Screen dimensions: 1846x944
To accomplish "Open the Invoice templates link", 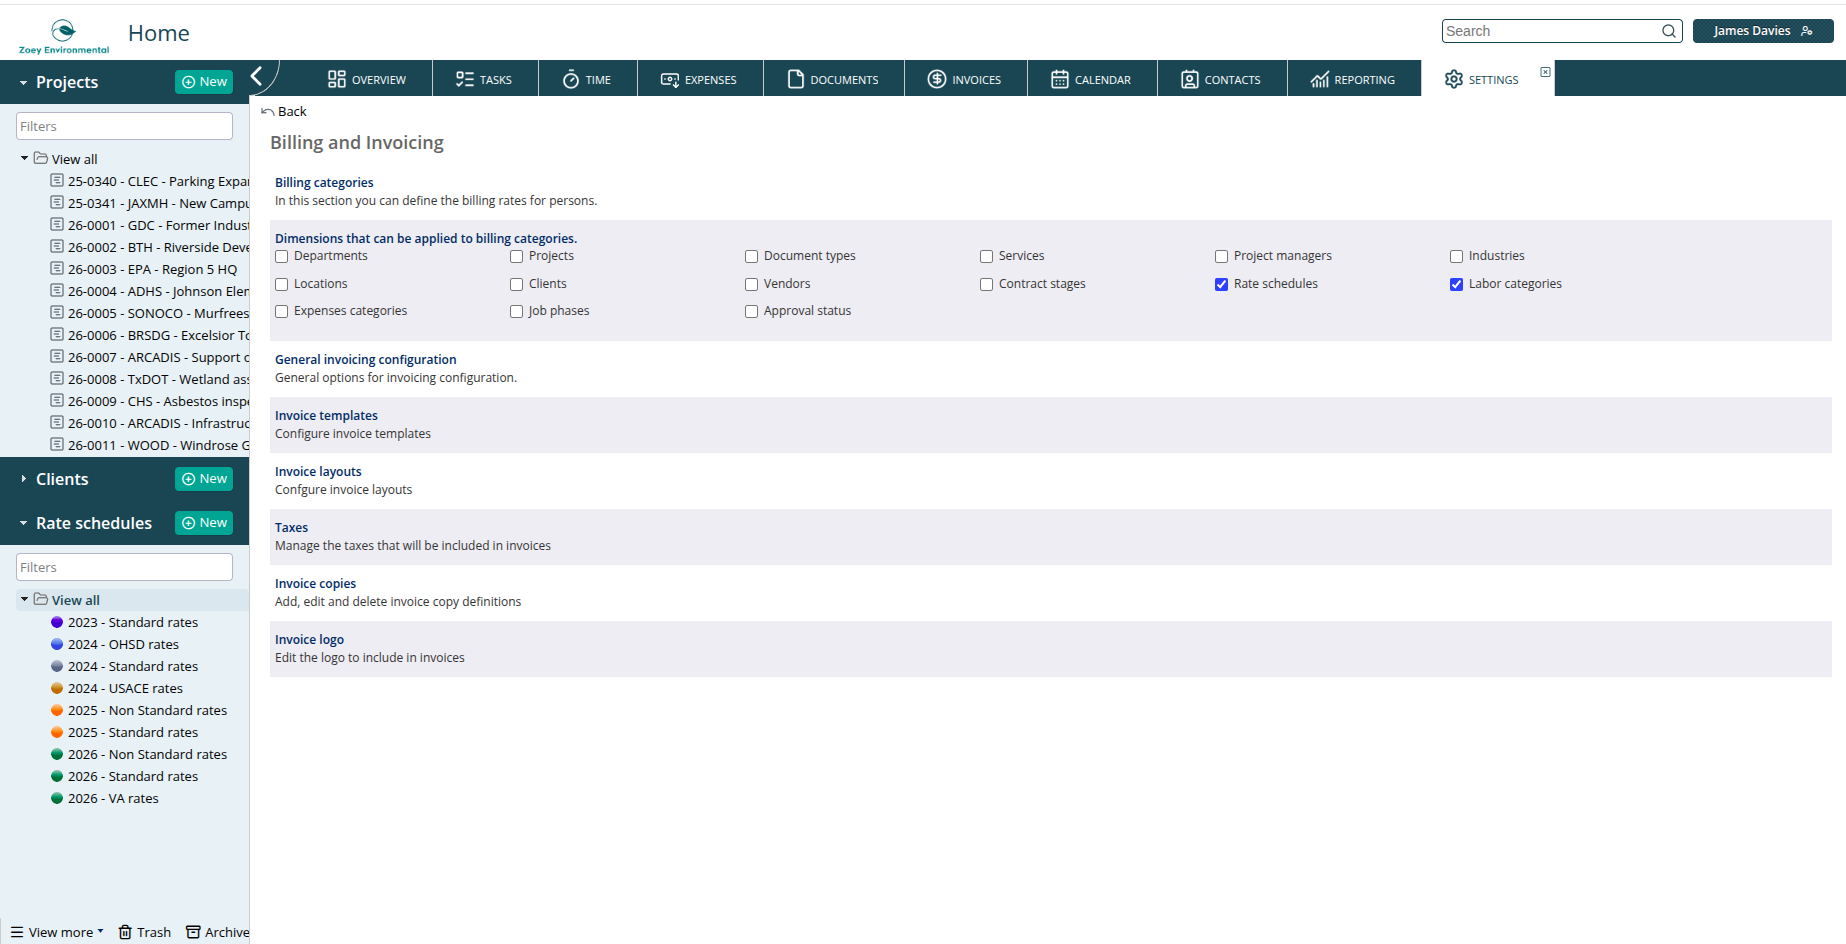I will pos(326,415).
